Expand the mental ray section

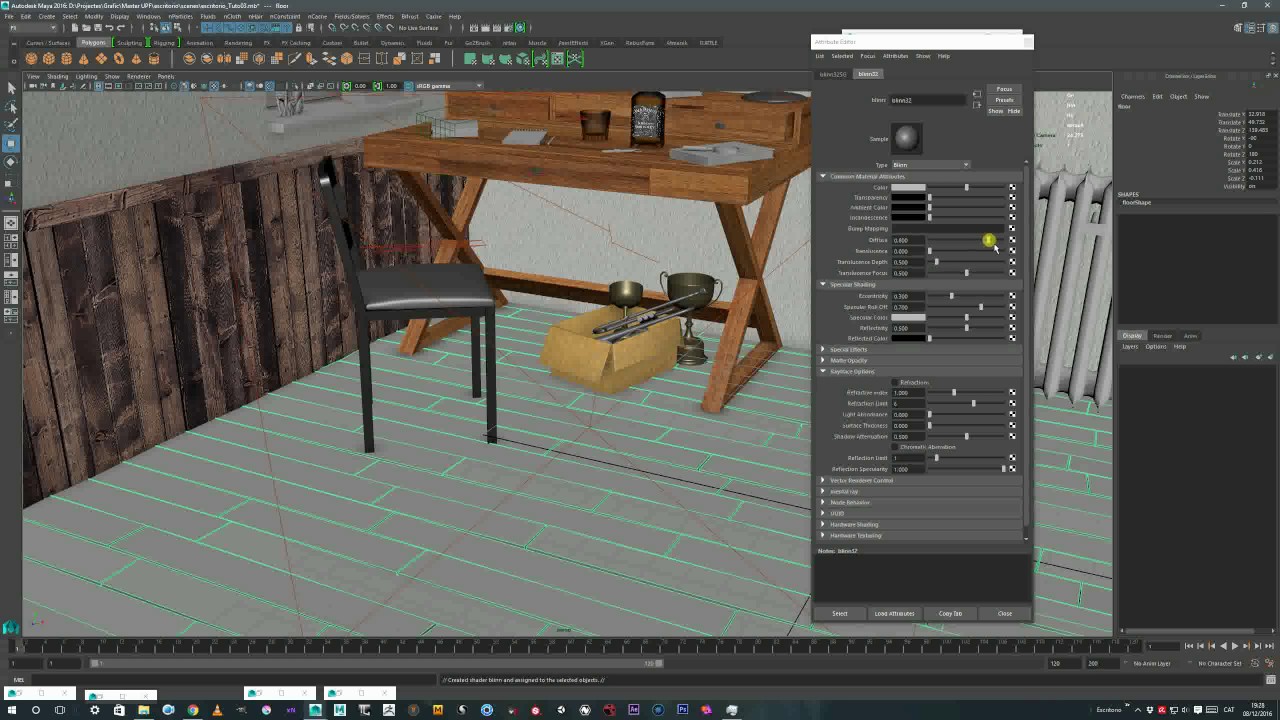(x=823, y=491)
